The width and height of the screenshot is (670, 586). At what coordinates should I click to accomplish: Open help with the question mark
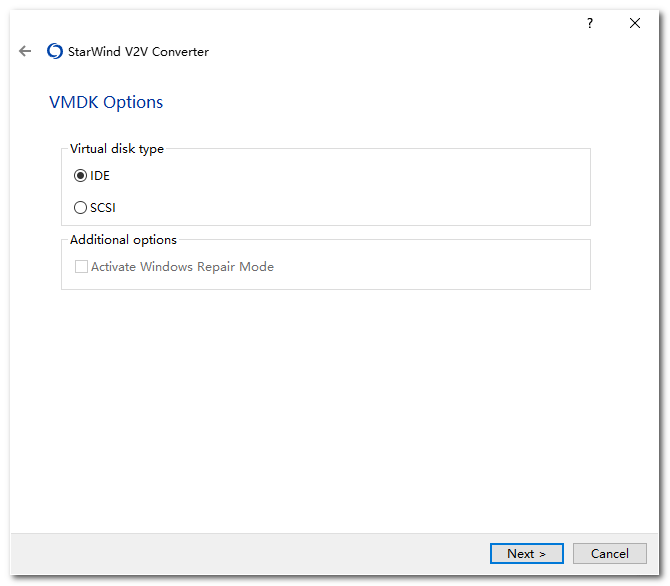pos(590,23)
